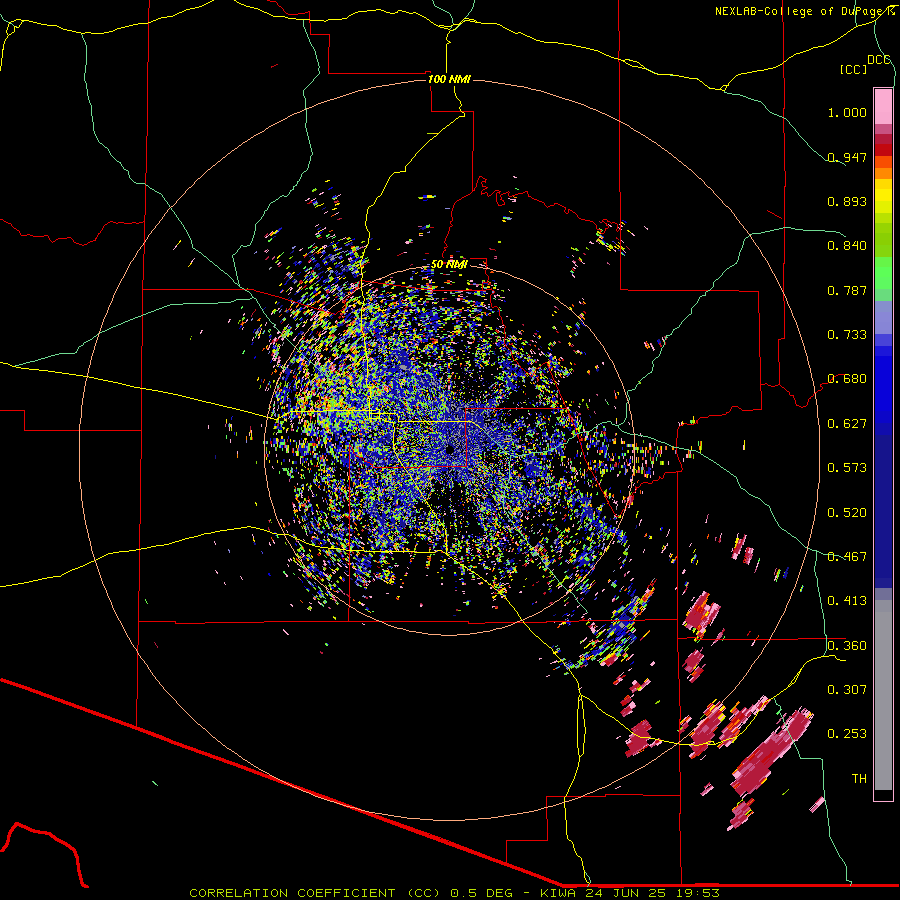This screenshot has height=900, width=900.
Task: Pick the gray swatch near 0.307
Action: [x=883, y=695]
